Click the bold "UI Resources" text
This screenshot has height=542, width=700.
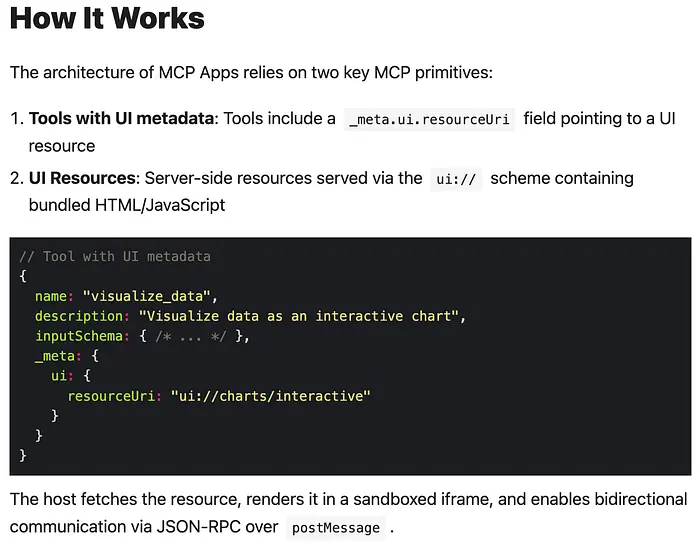tap(82, 179)
